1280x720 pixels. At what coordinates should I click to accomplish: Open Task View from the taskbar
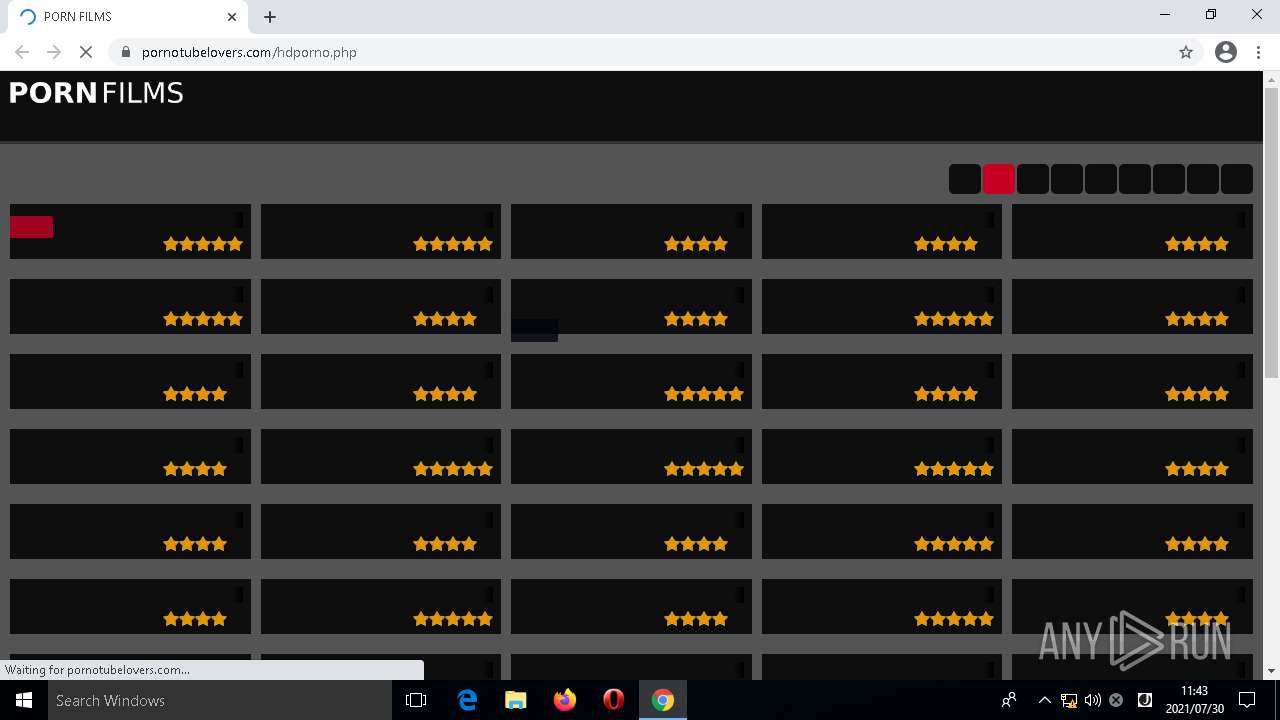416,700
